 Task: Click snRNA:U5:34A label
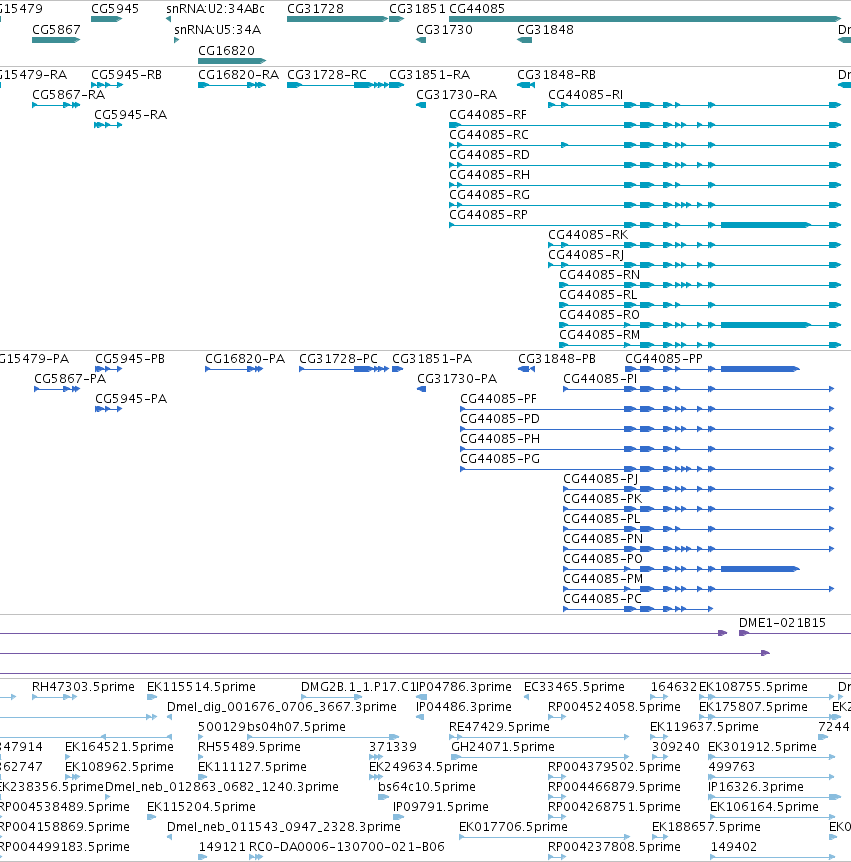pyautogui.click(x=218, y=30)
